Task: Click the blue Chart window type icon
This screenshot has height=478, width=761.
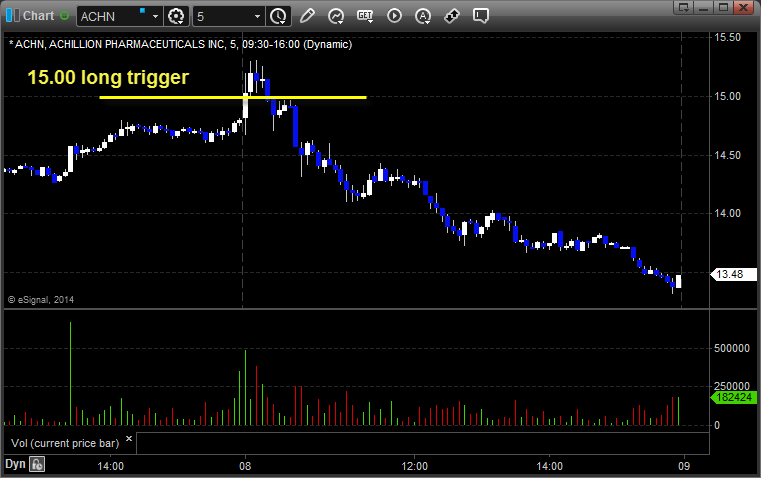Action: click(x=13, y=16)
